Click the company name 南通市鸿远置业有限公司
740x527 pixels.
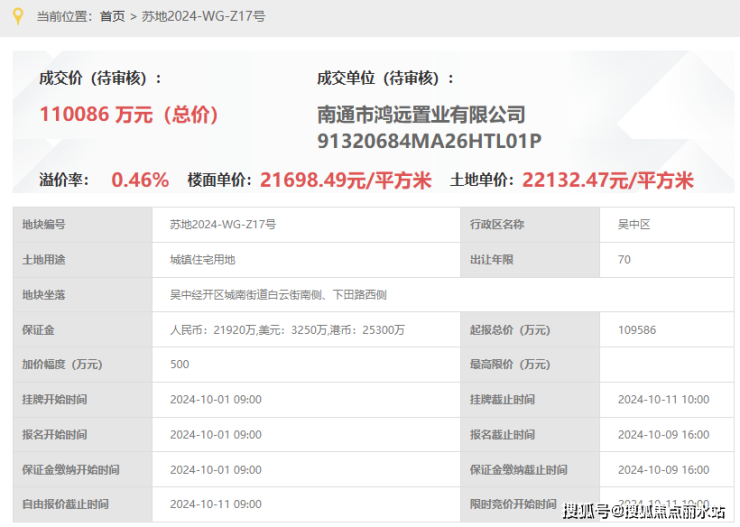tap(421, 115)
